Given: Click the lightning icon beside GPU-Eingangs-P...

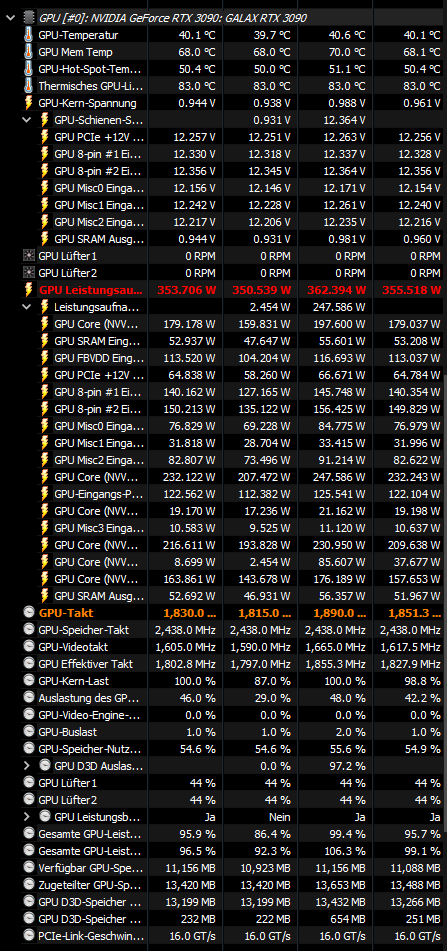Looking at the screenshot, I should point(44,494).
